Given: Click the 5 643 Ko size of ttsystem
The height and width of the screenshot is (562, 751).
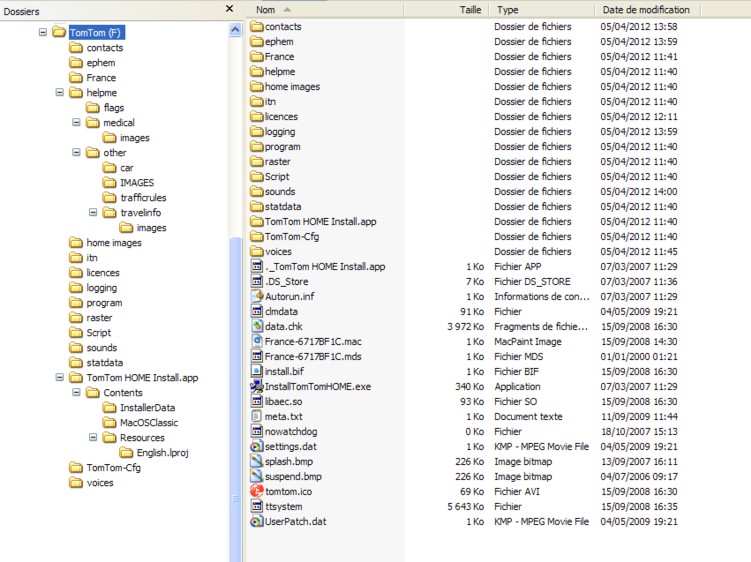Looking at the screenshot, I should coord(466,506).
